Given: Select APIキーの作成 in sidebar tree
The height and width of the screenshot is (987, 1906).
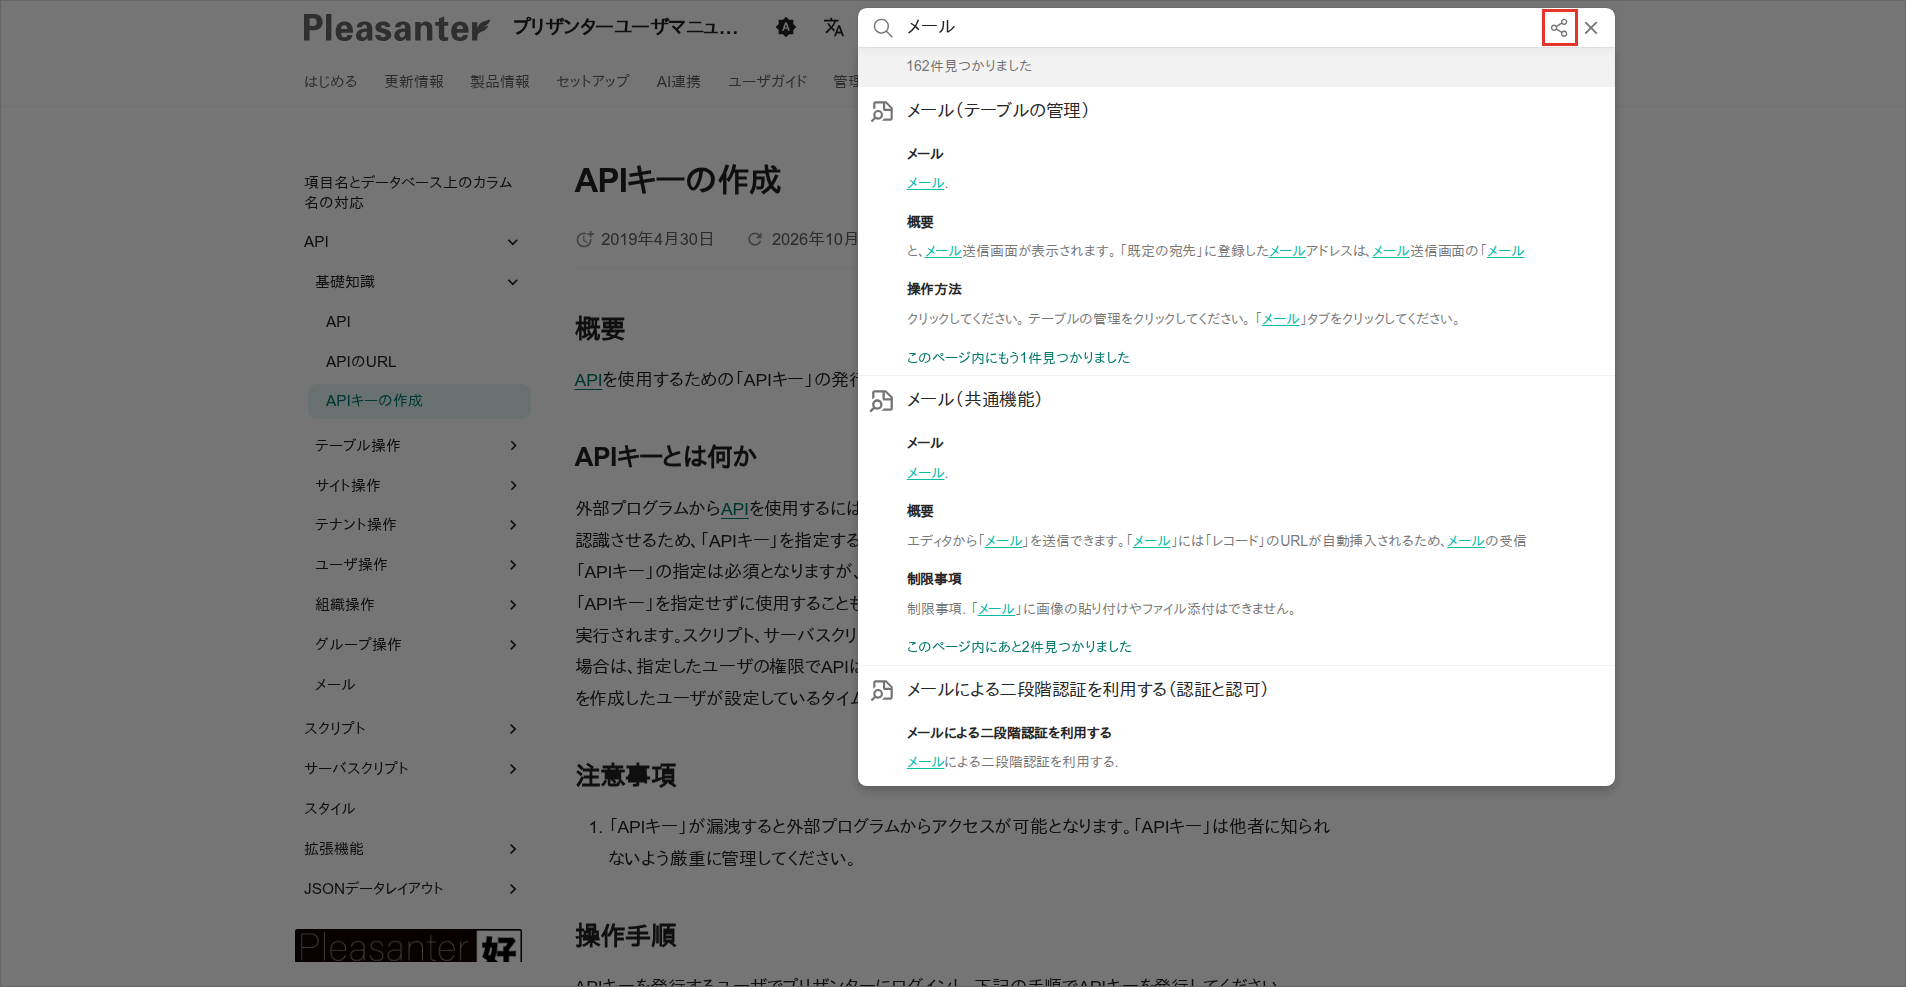Looking at the screenshot, I should tap(419, 401).
